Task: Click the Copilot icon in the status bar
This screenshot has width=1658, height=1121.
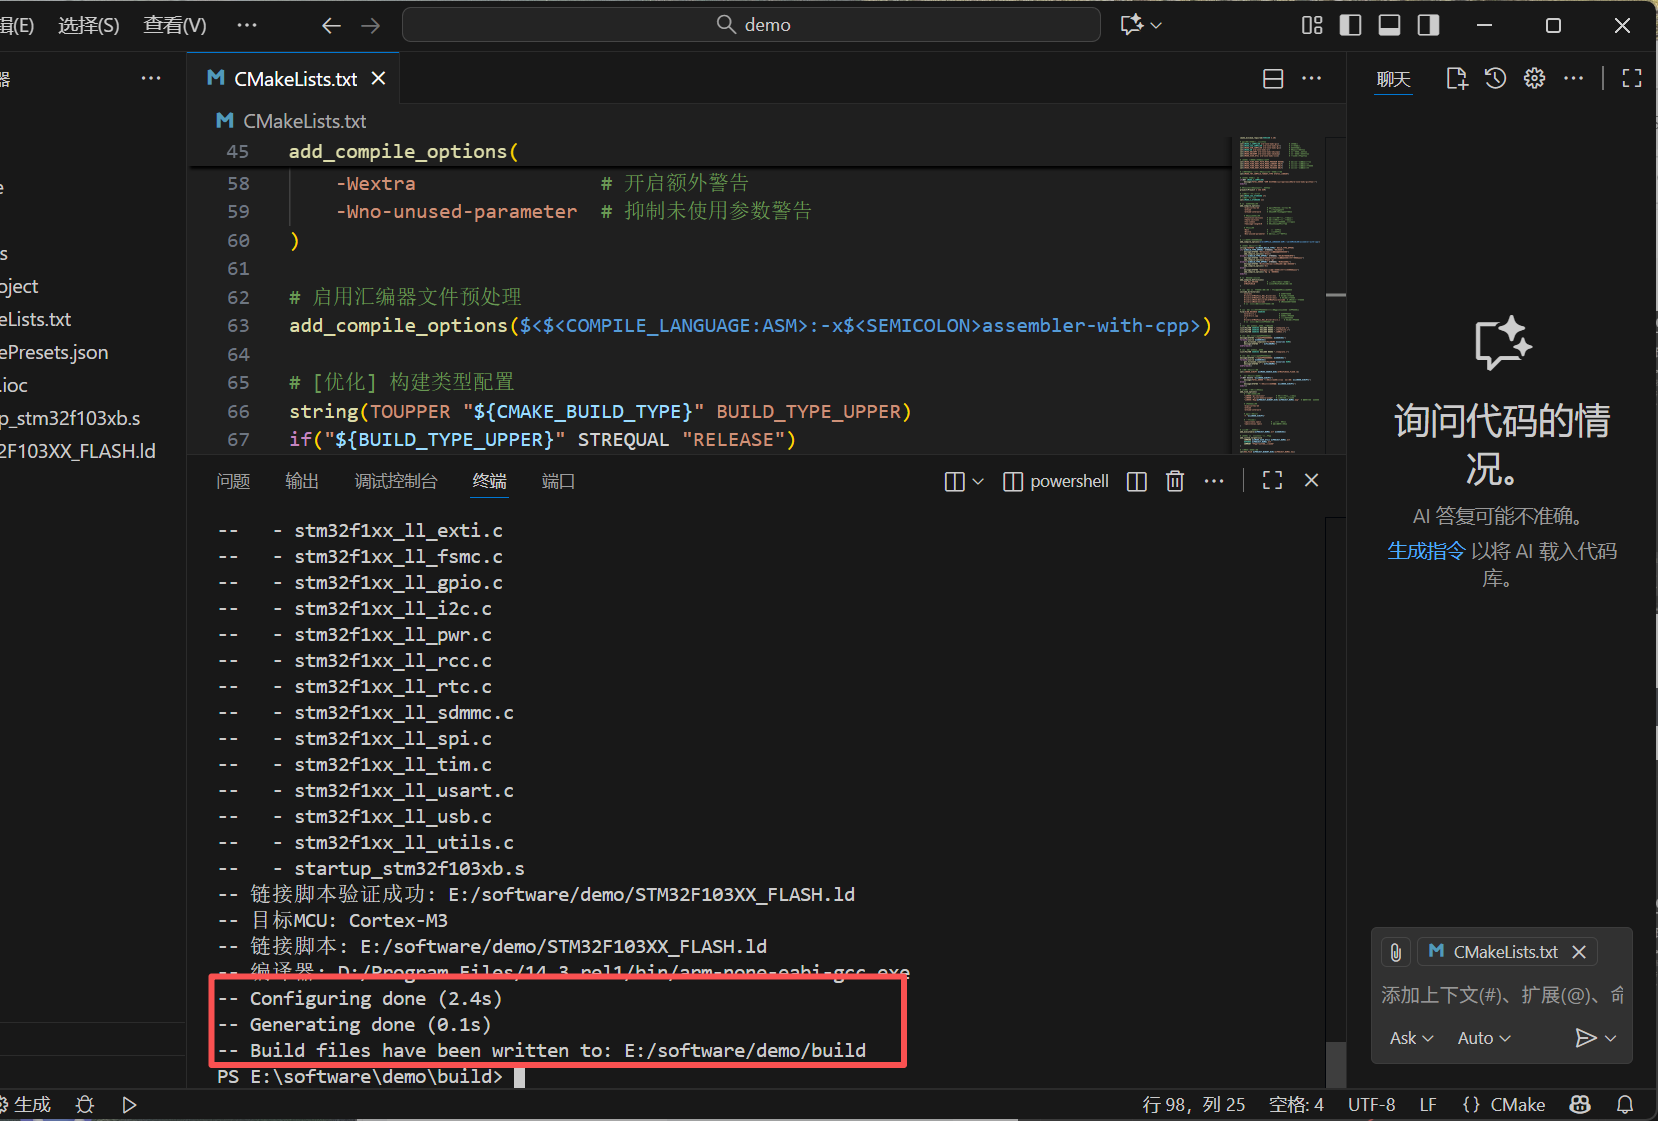Action: click(x=1579, y=1104)
